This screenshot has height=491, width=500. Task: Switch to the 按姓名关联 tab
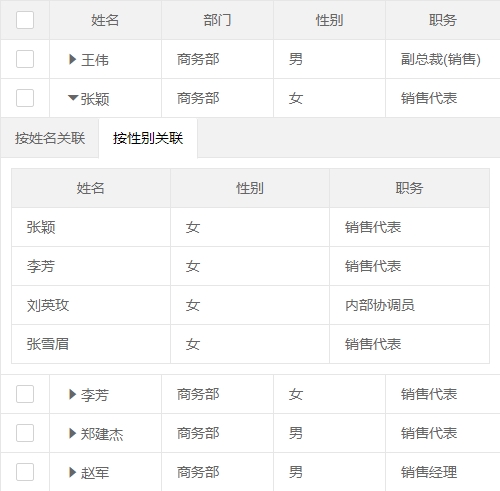pyautogui.click(x=50, y=138)
